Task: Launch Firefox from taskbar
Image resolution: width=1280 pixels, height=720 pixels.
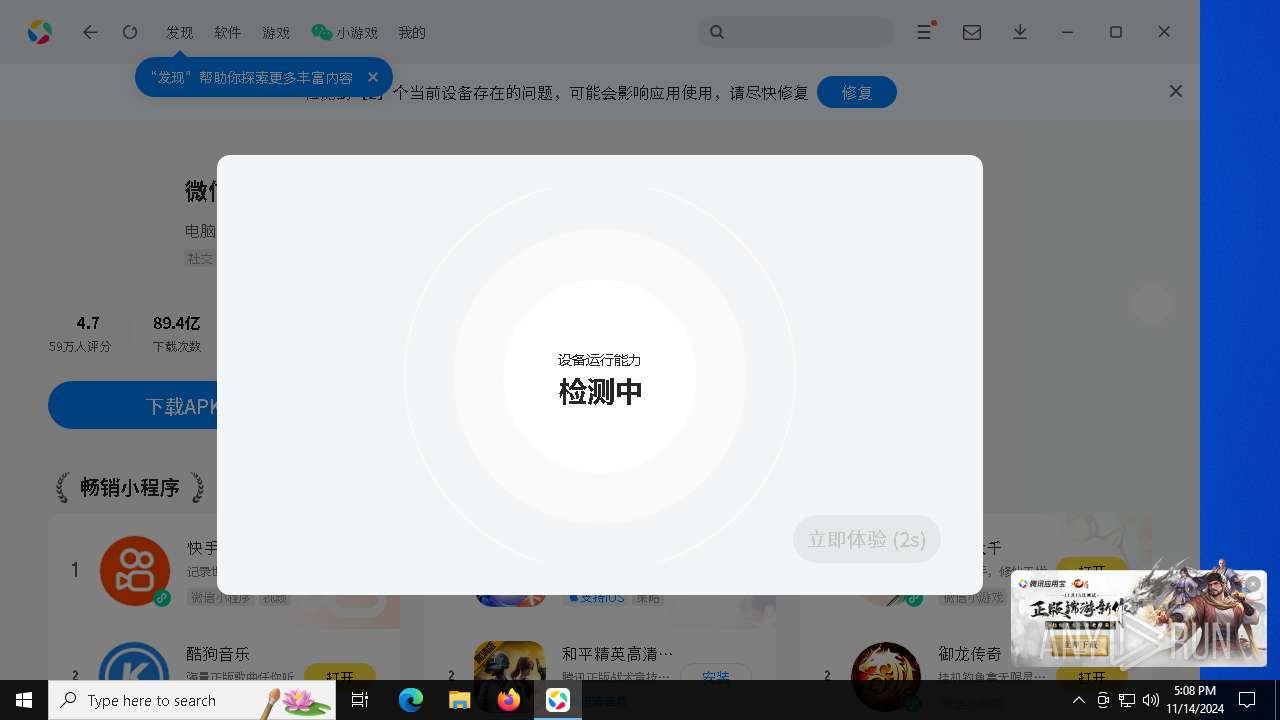Action: point(509,700)
